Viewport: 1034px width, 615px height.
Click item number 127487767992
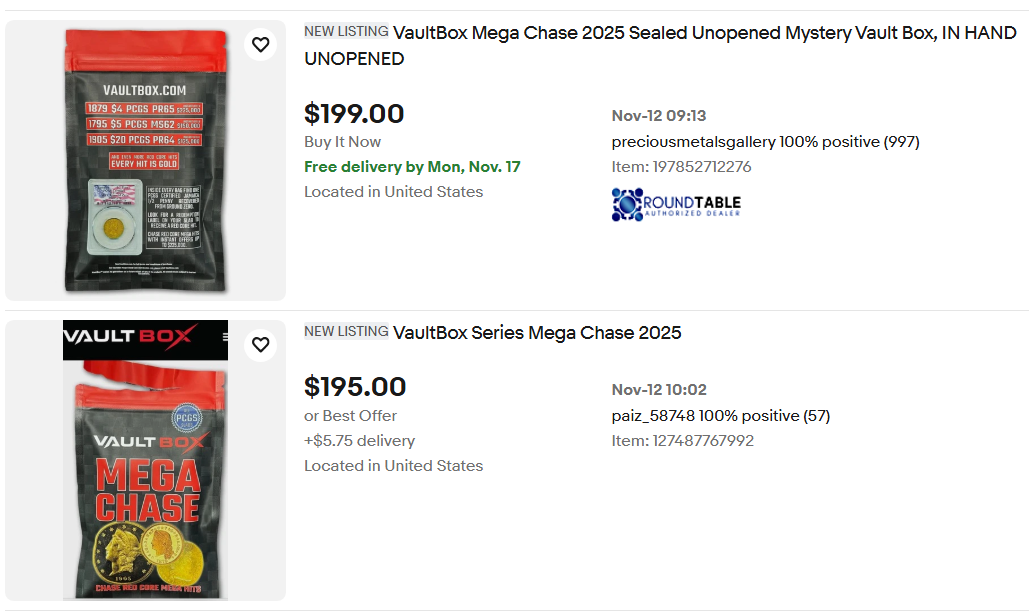[x=703, y=441]
